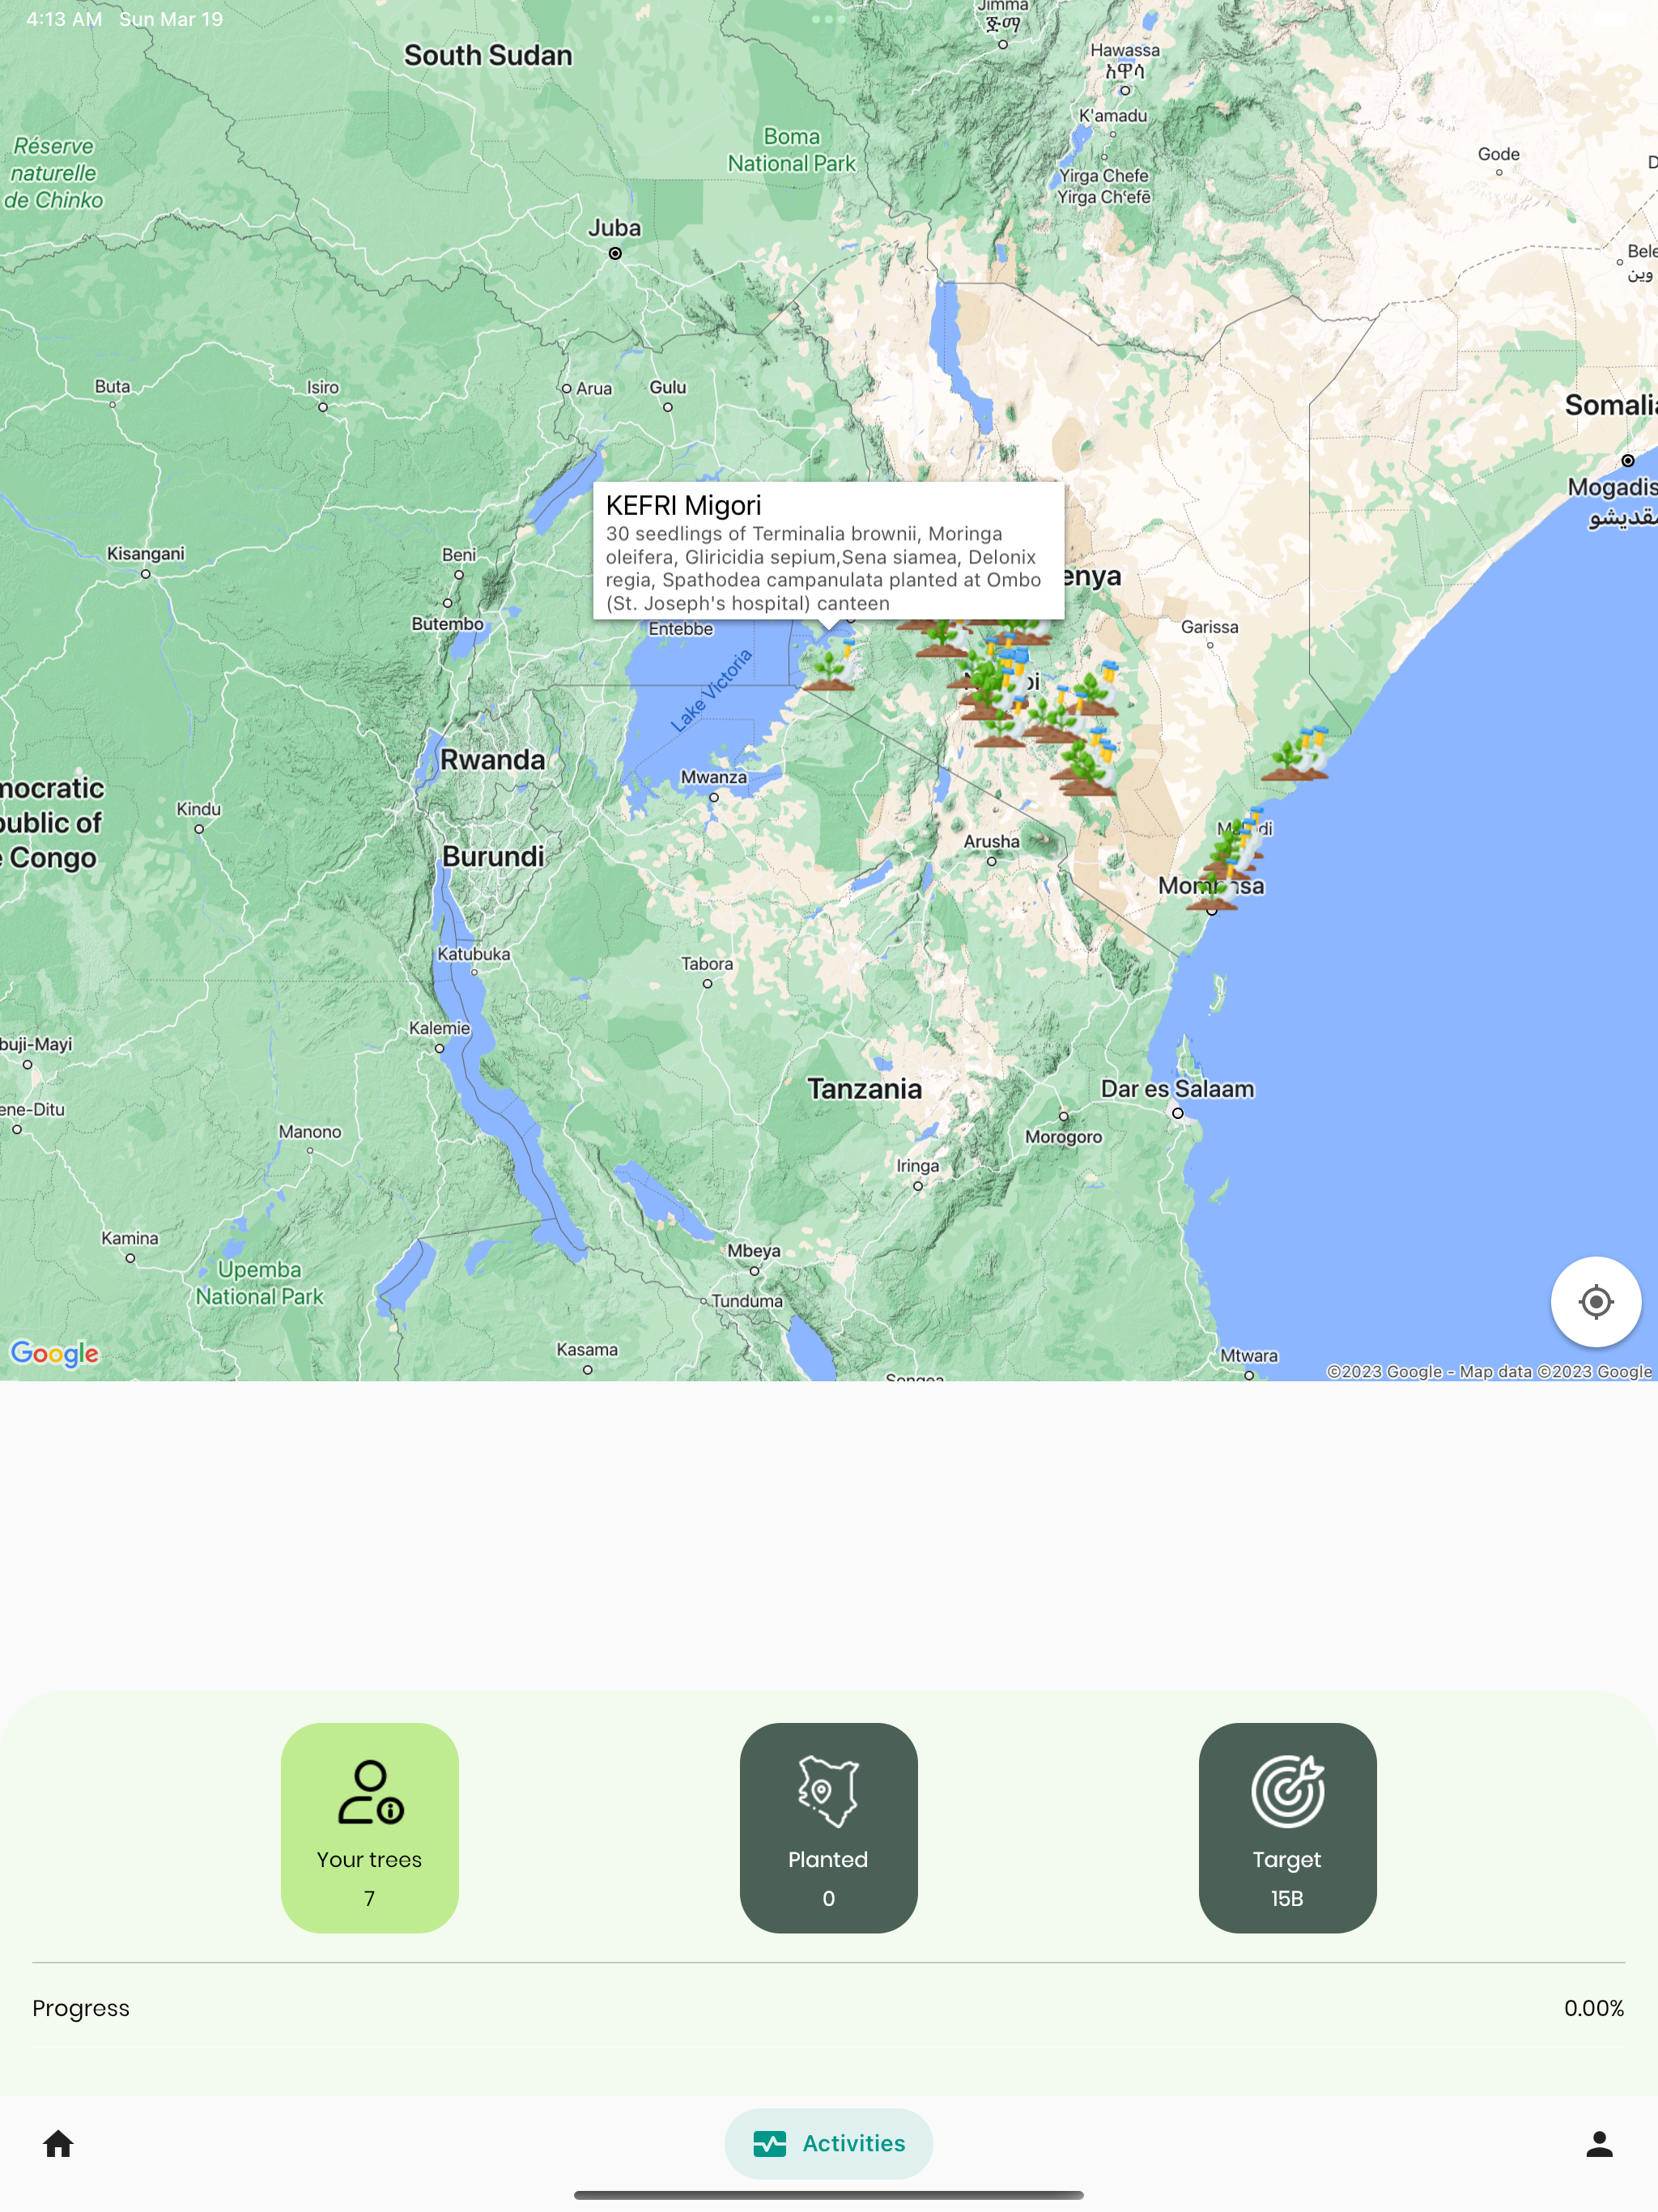The height and width of the screenshot is (2212, 1658).
Task: Tap the Dar es Salaam label
Action: click(x=1177, y=1089)
